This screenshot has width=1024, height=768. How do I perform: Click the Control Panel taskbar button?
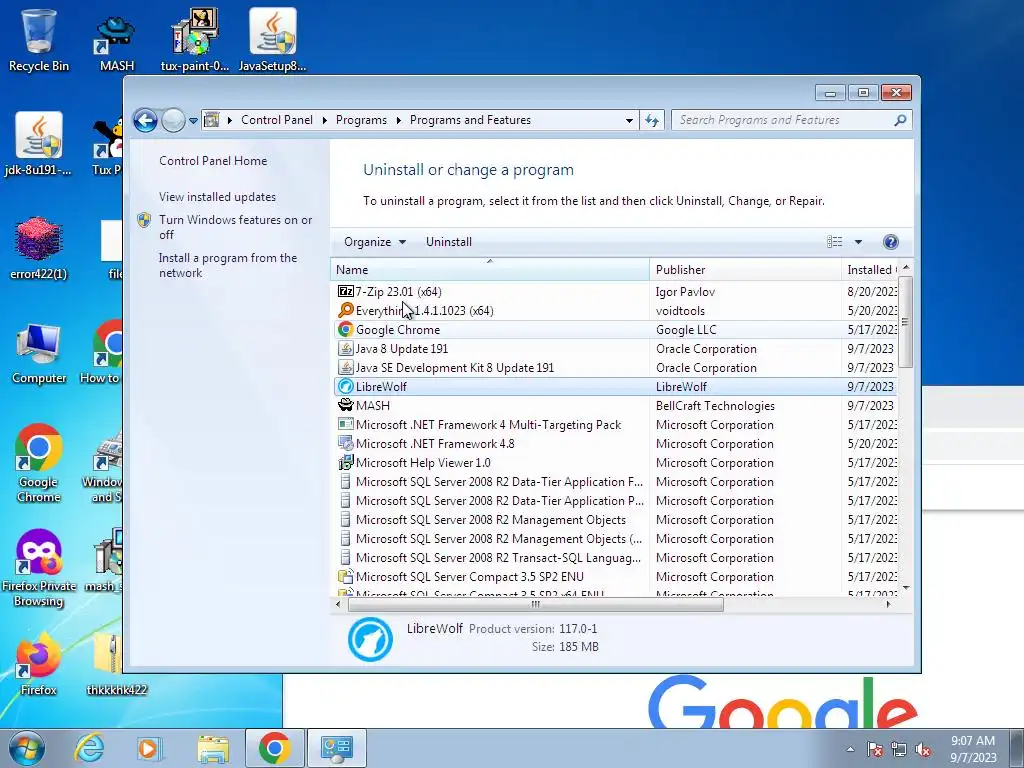point(337,748)
